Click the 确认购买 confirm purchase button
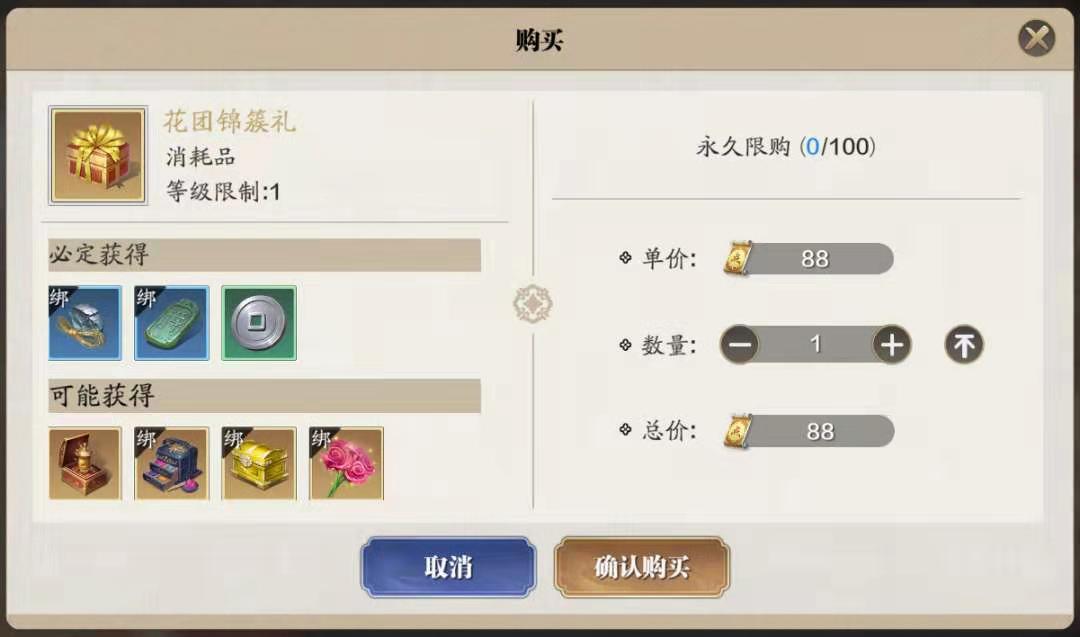The height and width of the screenshot is (637, 1080). pos(641,567)
